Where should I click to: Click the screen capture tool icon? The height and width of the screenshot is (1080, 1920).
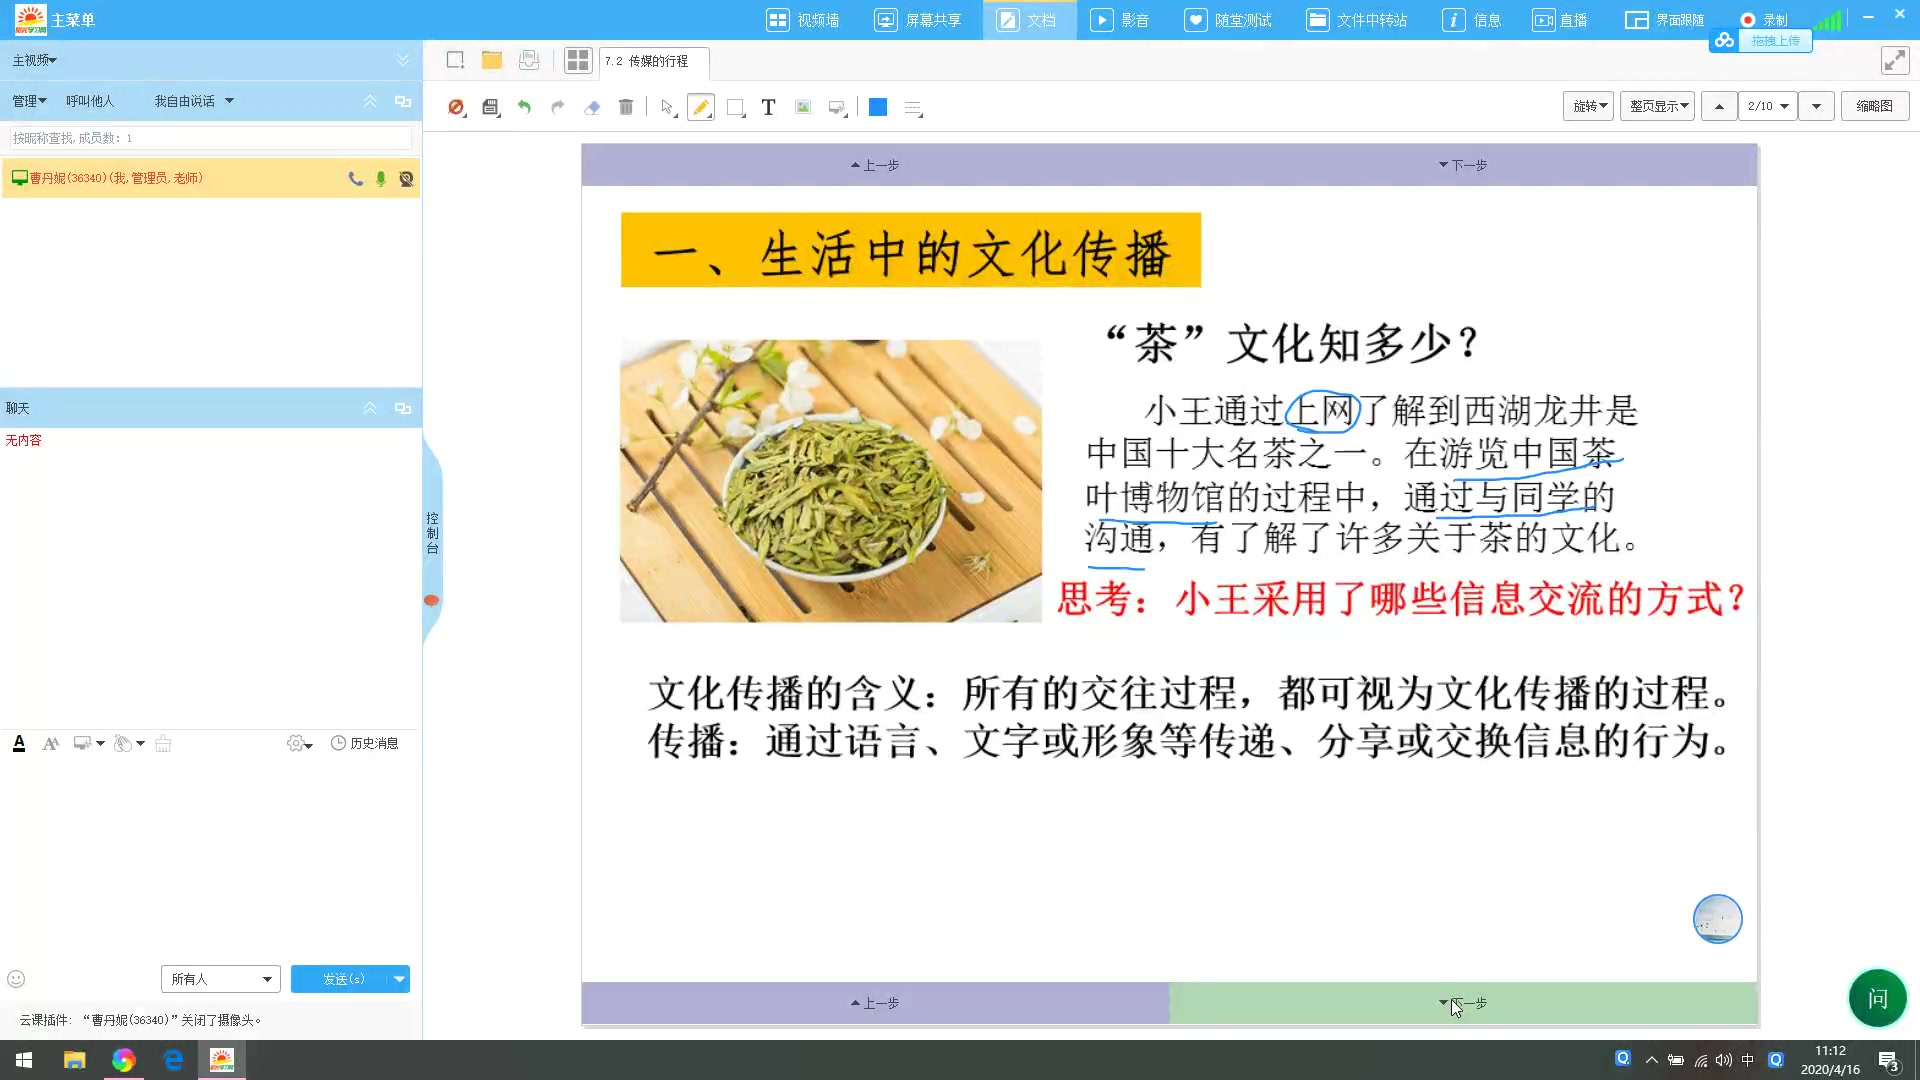click(838, 107)
